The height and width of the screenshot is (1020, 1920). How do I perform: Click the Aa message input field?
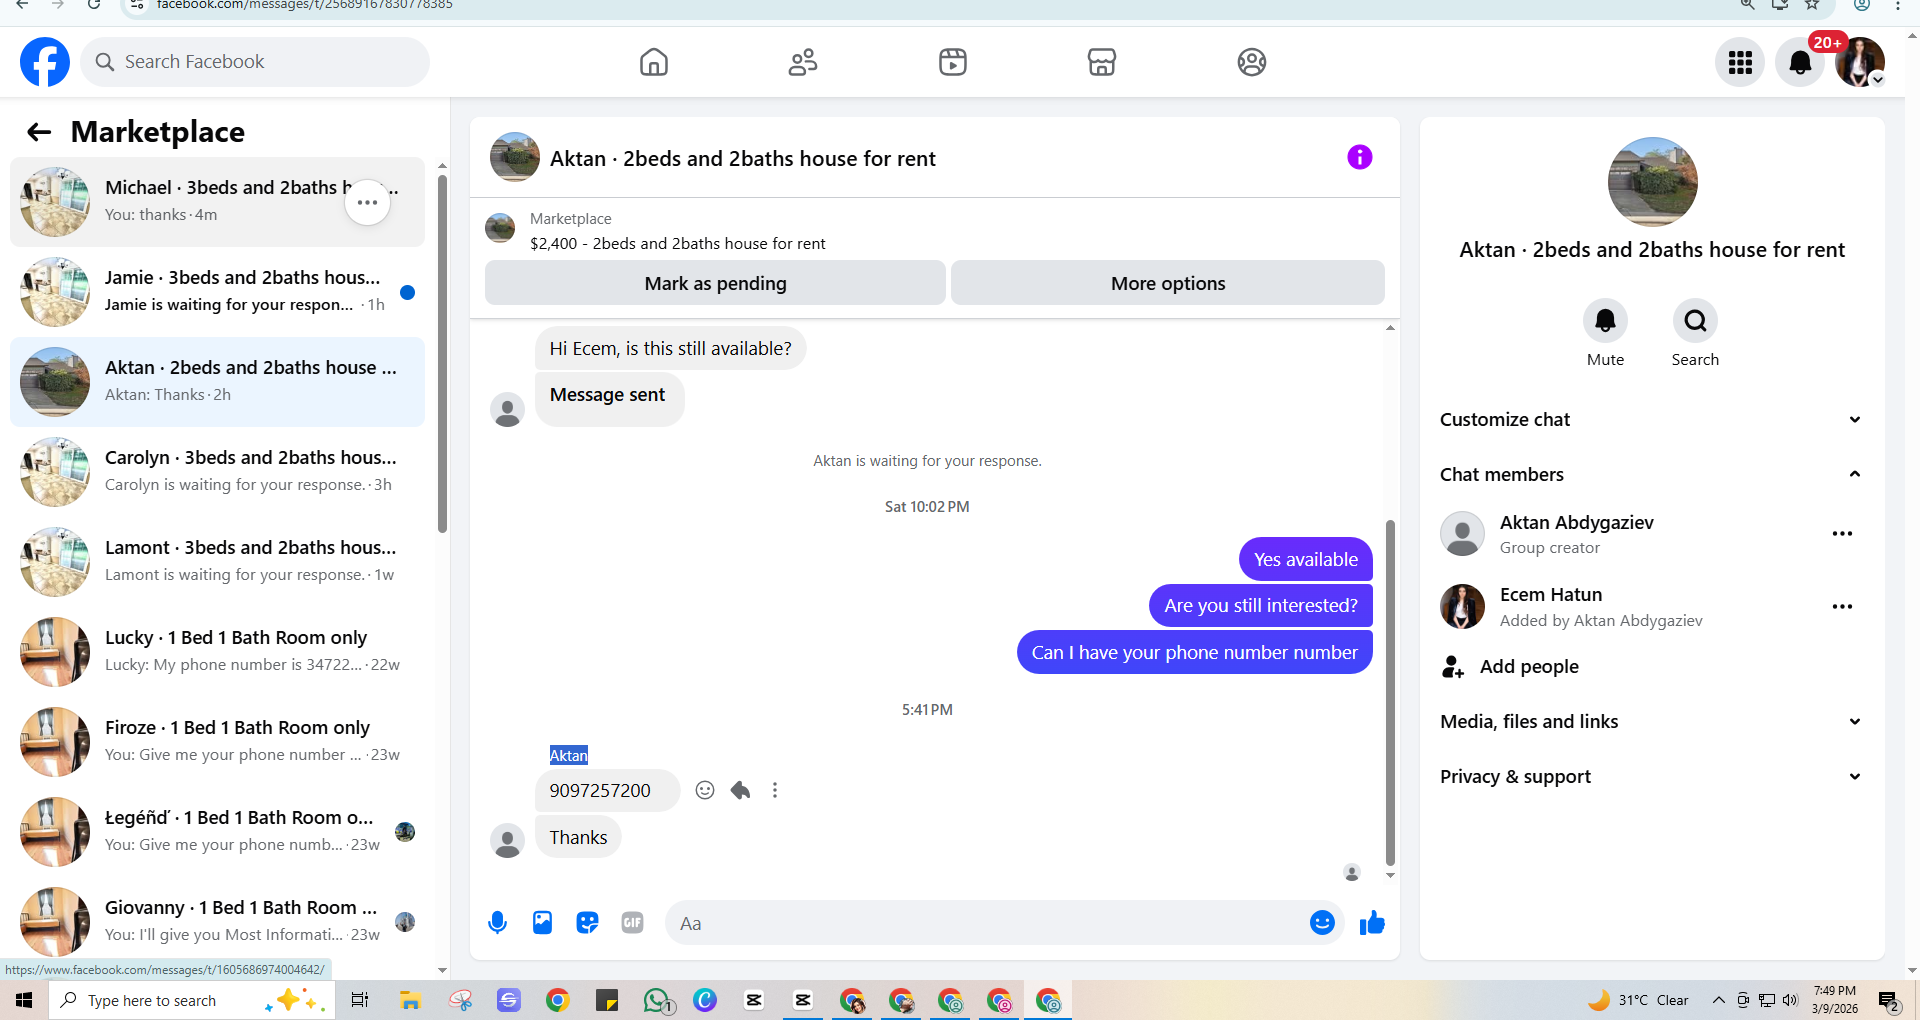tap(985, 923)
